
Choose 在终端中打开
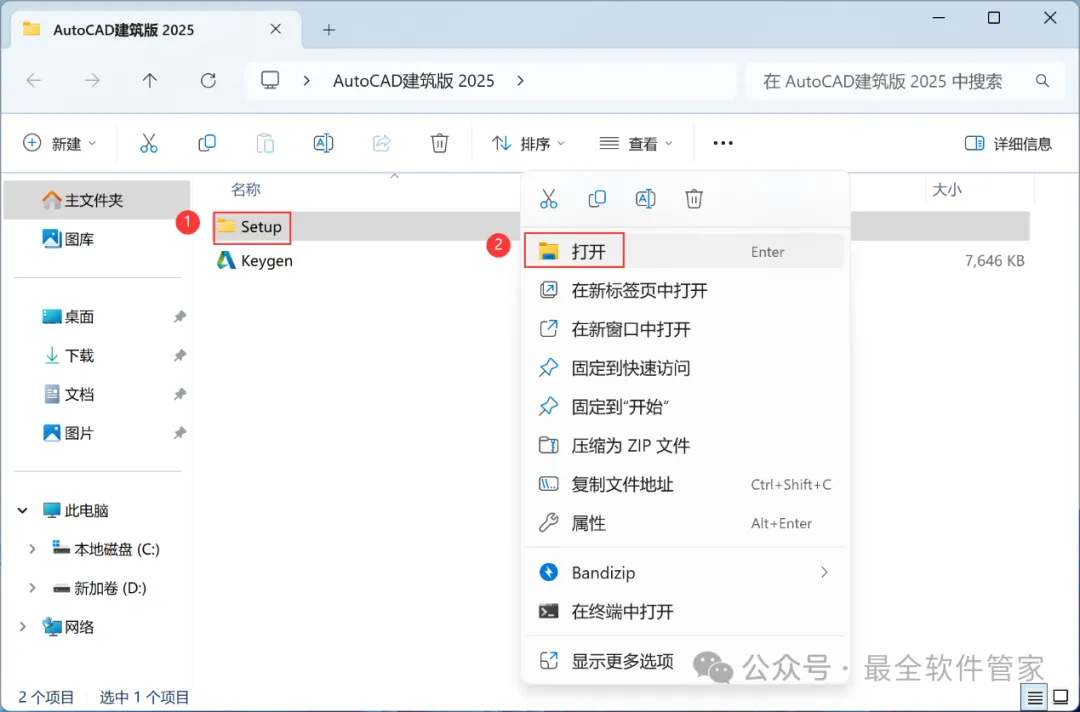(x=685, y=611)
